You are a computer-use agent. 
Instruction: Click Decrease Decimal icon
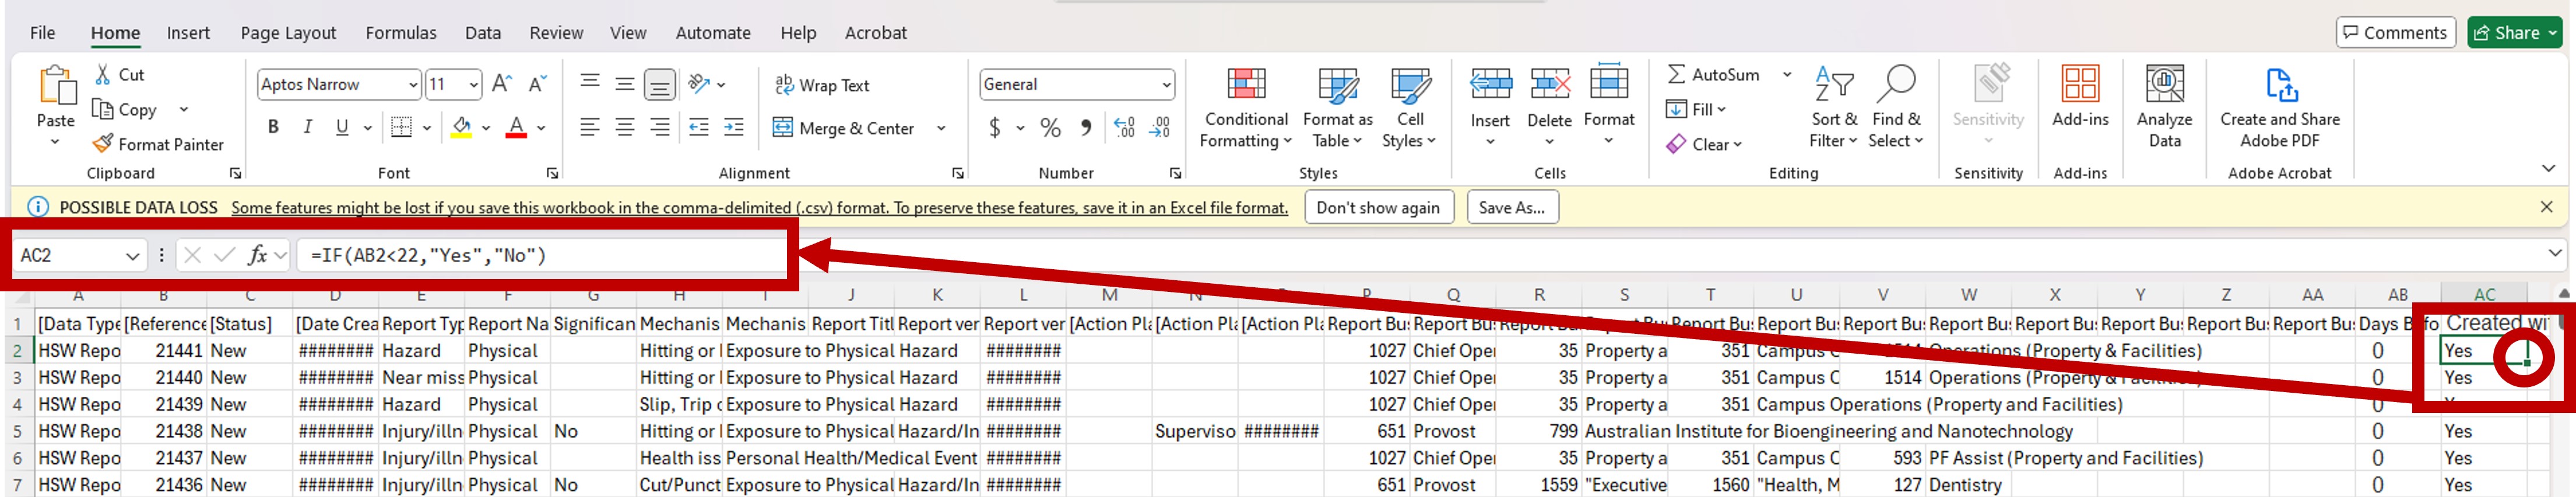[x=1160, y=128]
